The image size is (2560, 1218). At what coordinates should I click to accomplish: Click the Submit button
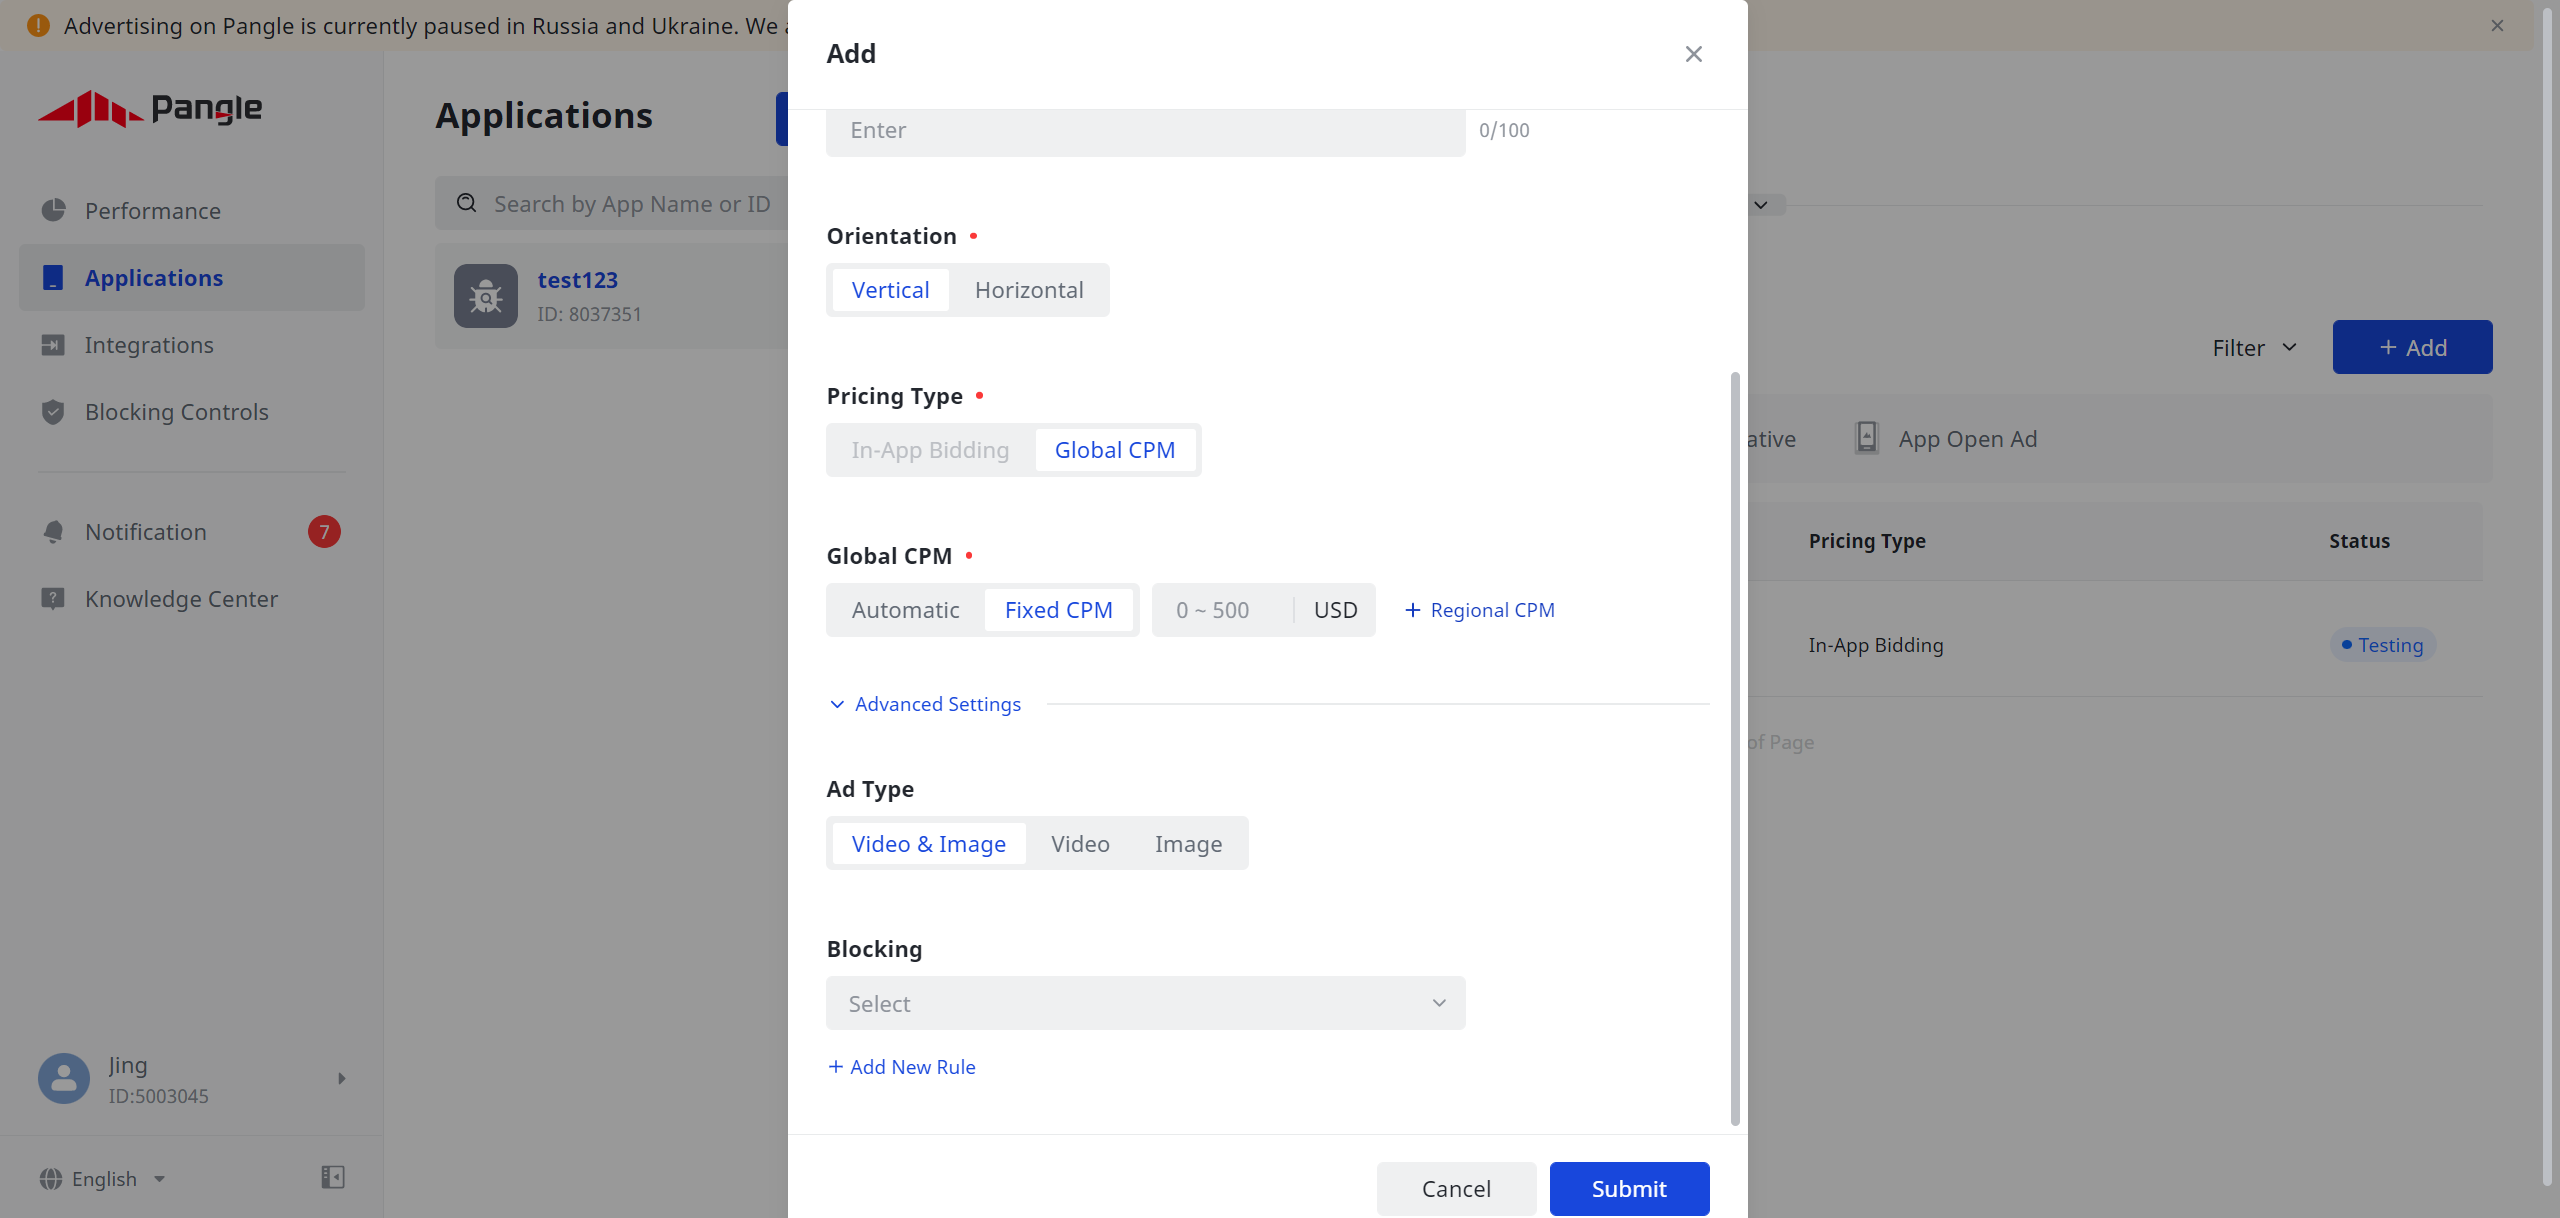pos(1629,1188)
